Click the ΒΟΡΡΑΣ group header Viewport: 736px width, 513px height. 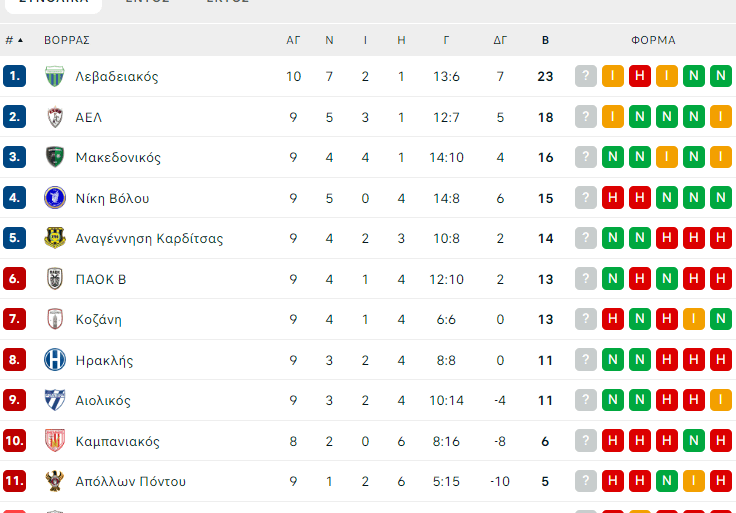point(67,41)
